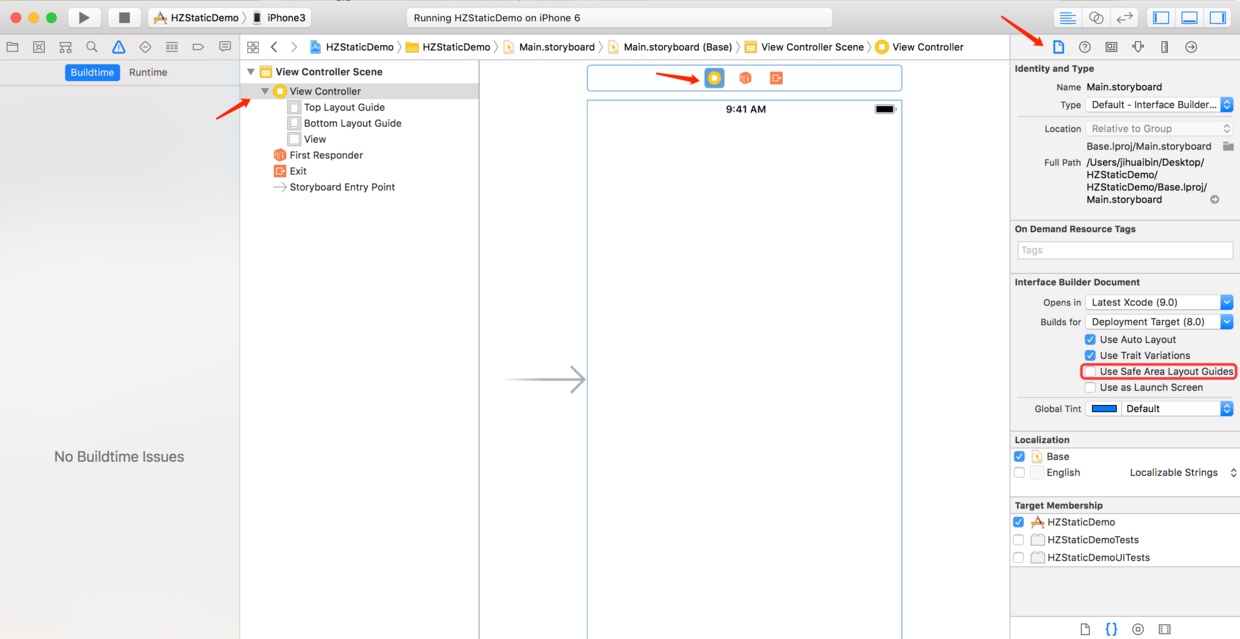Open the Code Snippet library
Viewport: 1240px width, 639px height.
click(1111, 629)
